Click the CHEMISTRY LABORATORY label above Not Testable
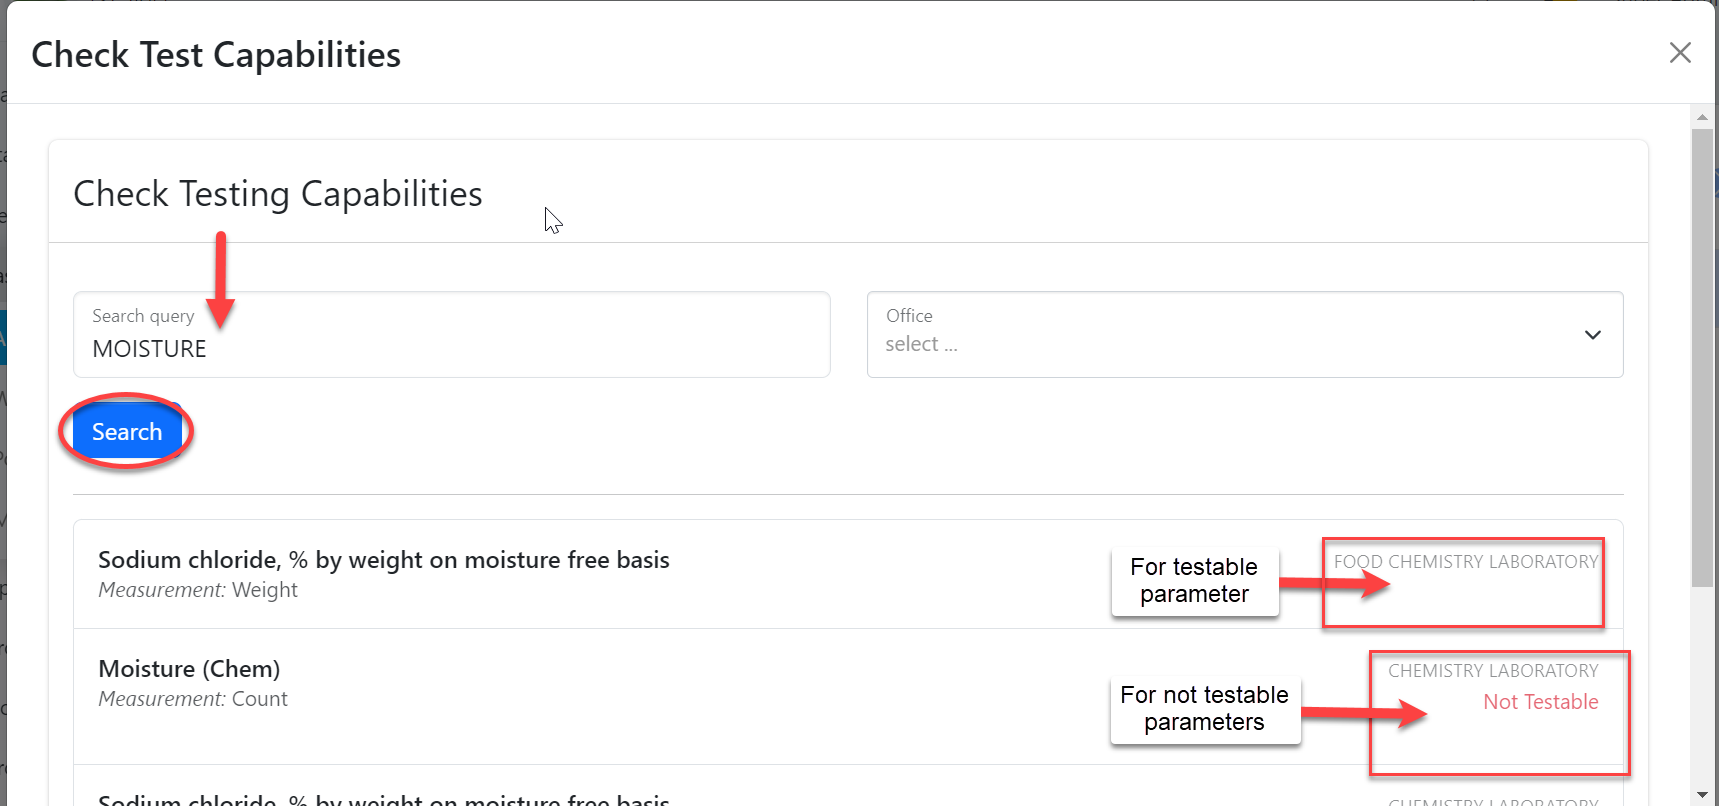1719x806 pixels. coord(1492,671)
